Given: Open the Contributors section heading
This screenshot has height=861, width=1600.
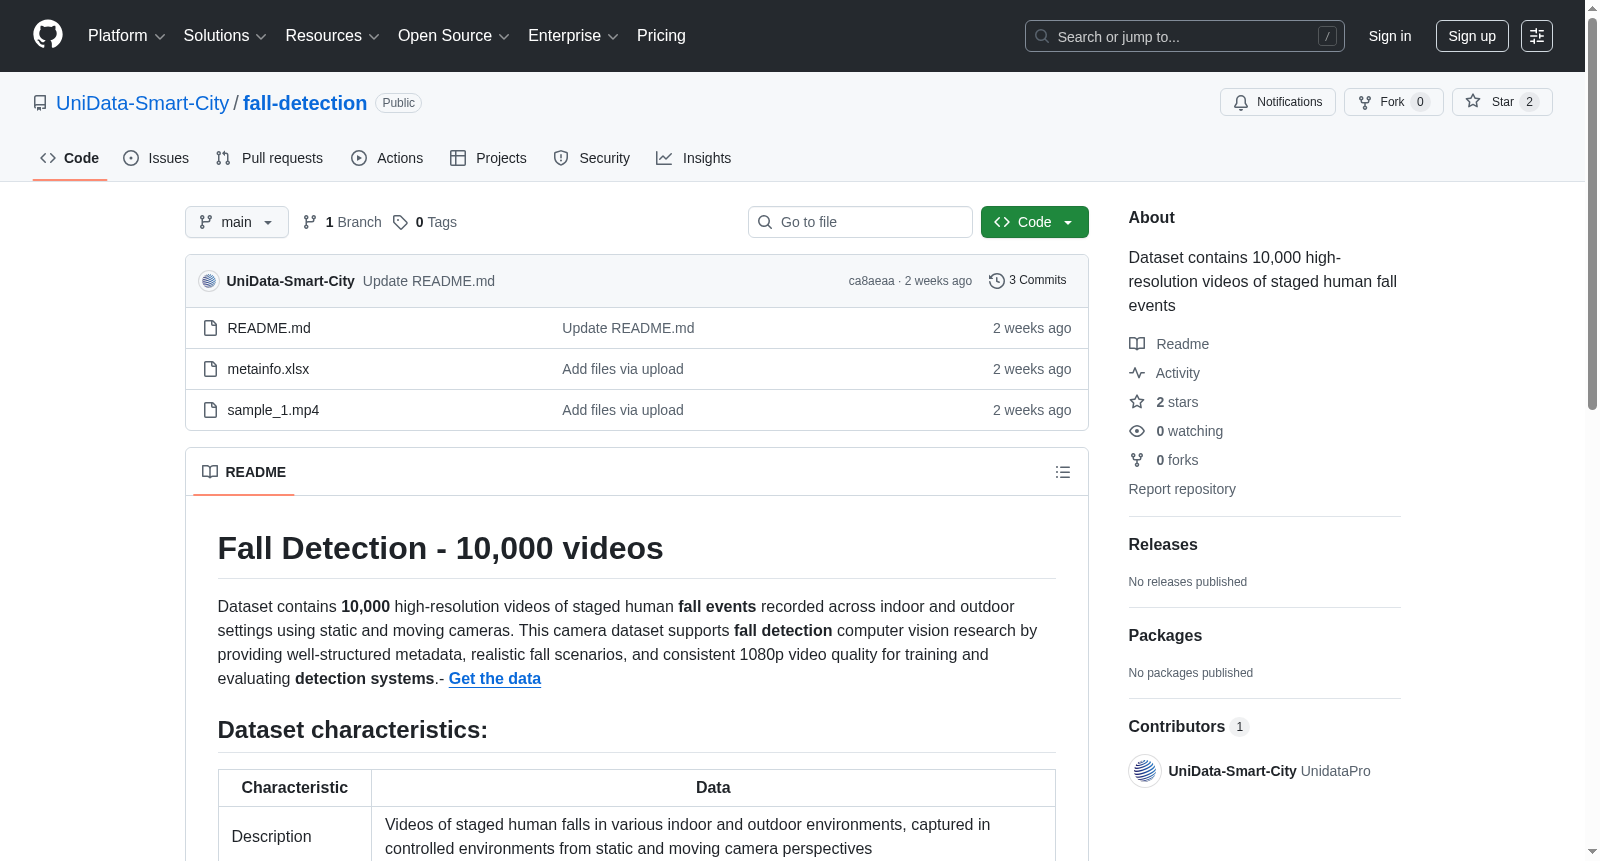Looking at the screenshot, I should click(x=1189, y=726).
